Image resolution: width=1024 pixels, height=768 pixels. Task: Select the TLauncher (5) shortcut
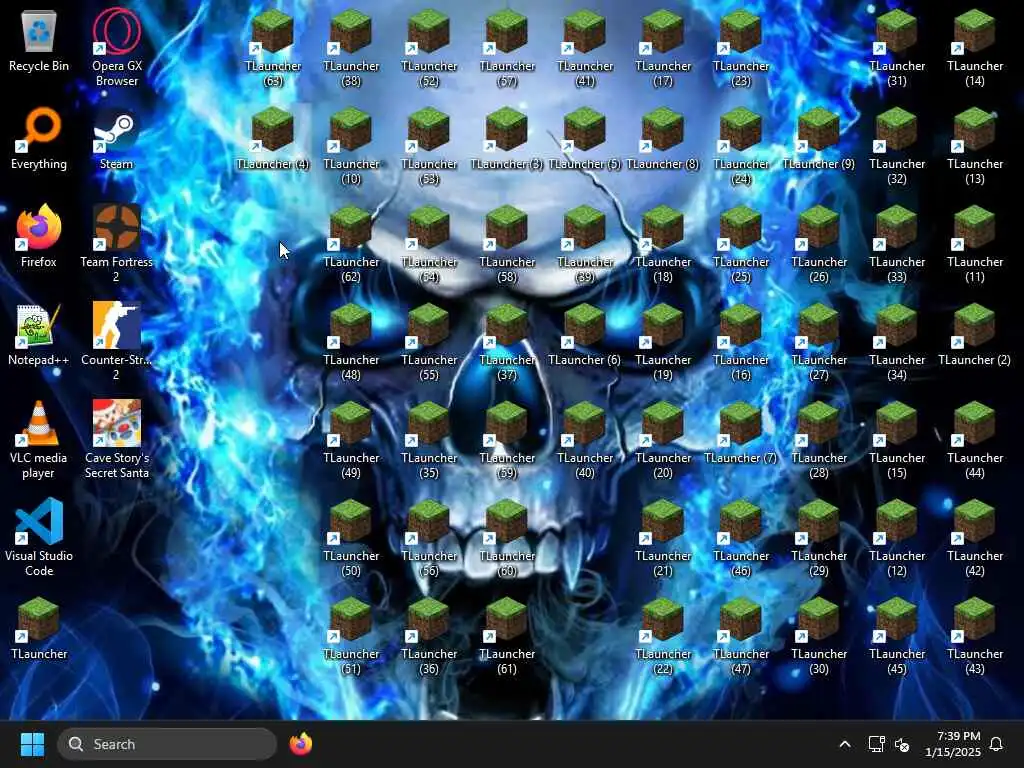coord(584,139)
